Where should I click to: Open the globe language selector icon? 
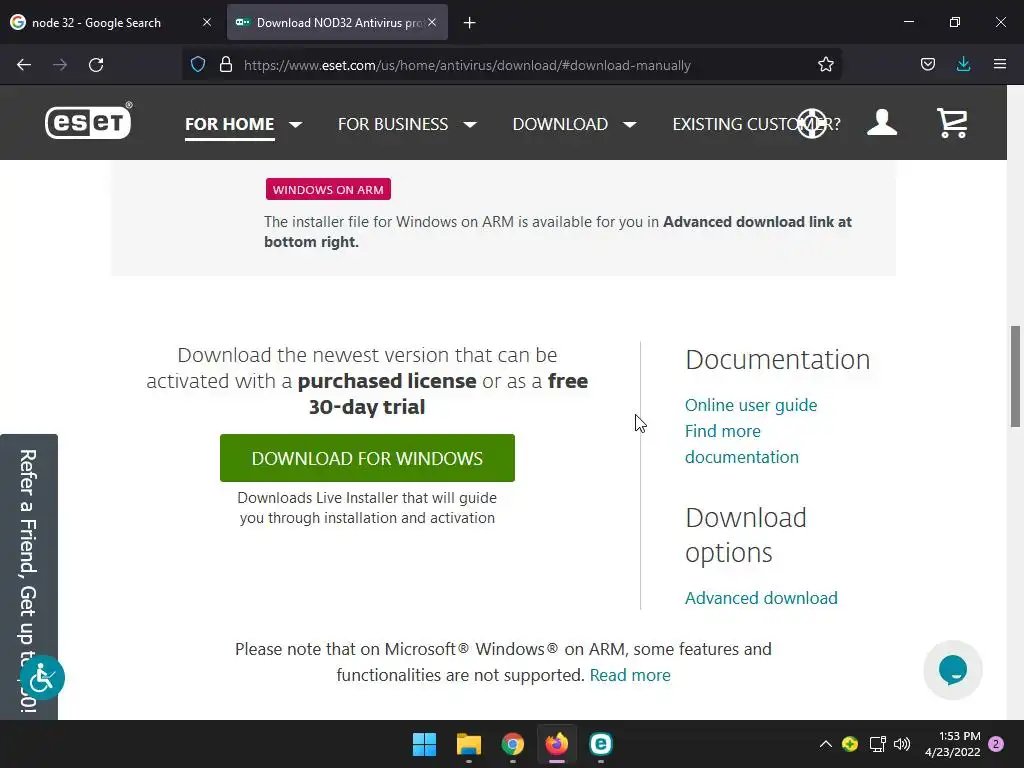[812, 123]
